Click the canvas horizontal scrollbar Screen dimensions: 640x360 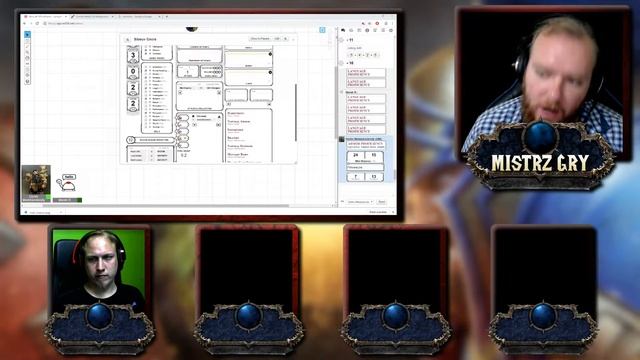coord(165,206)
